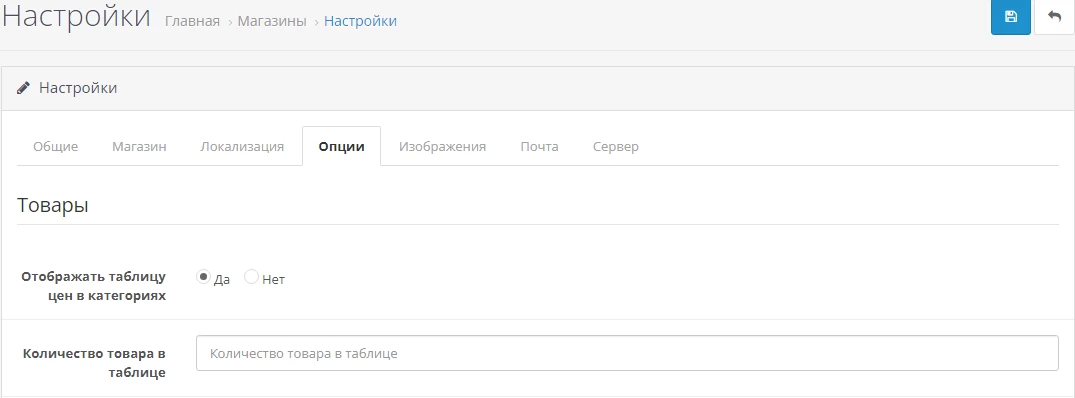Select the Опции tab
This screenshot has width=1075, height=398.
[x=341, y=147]
